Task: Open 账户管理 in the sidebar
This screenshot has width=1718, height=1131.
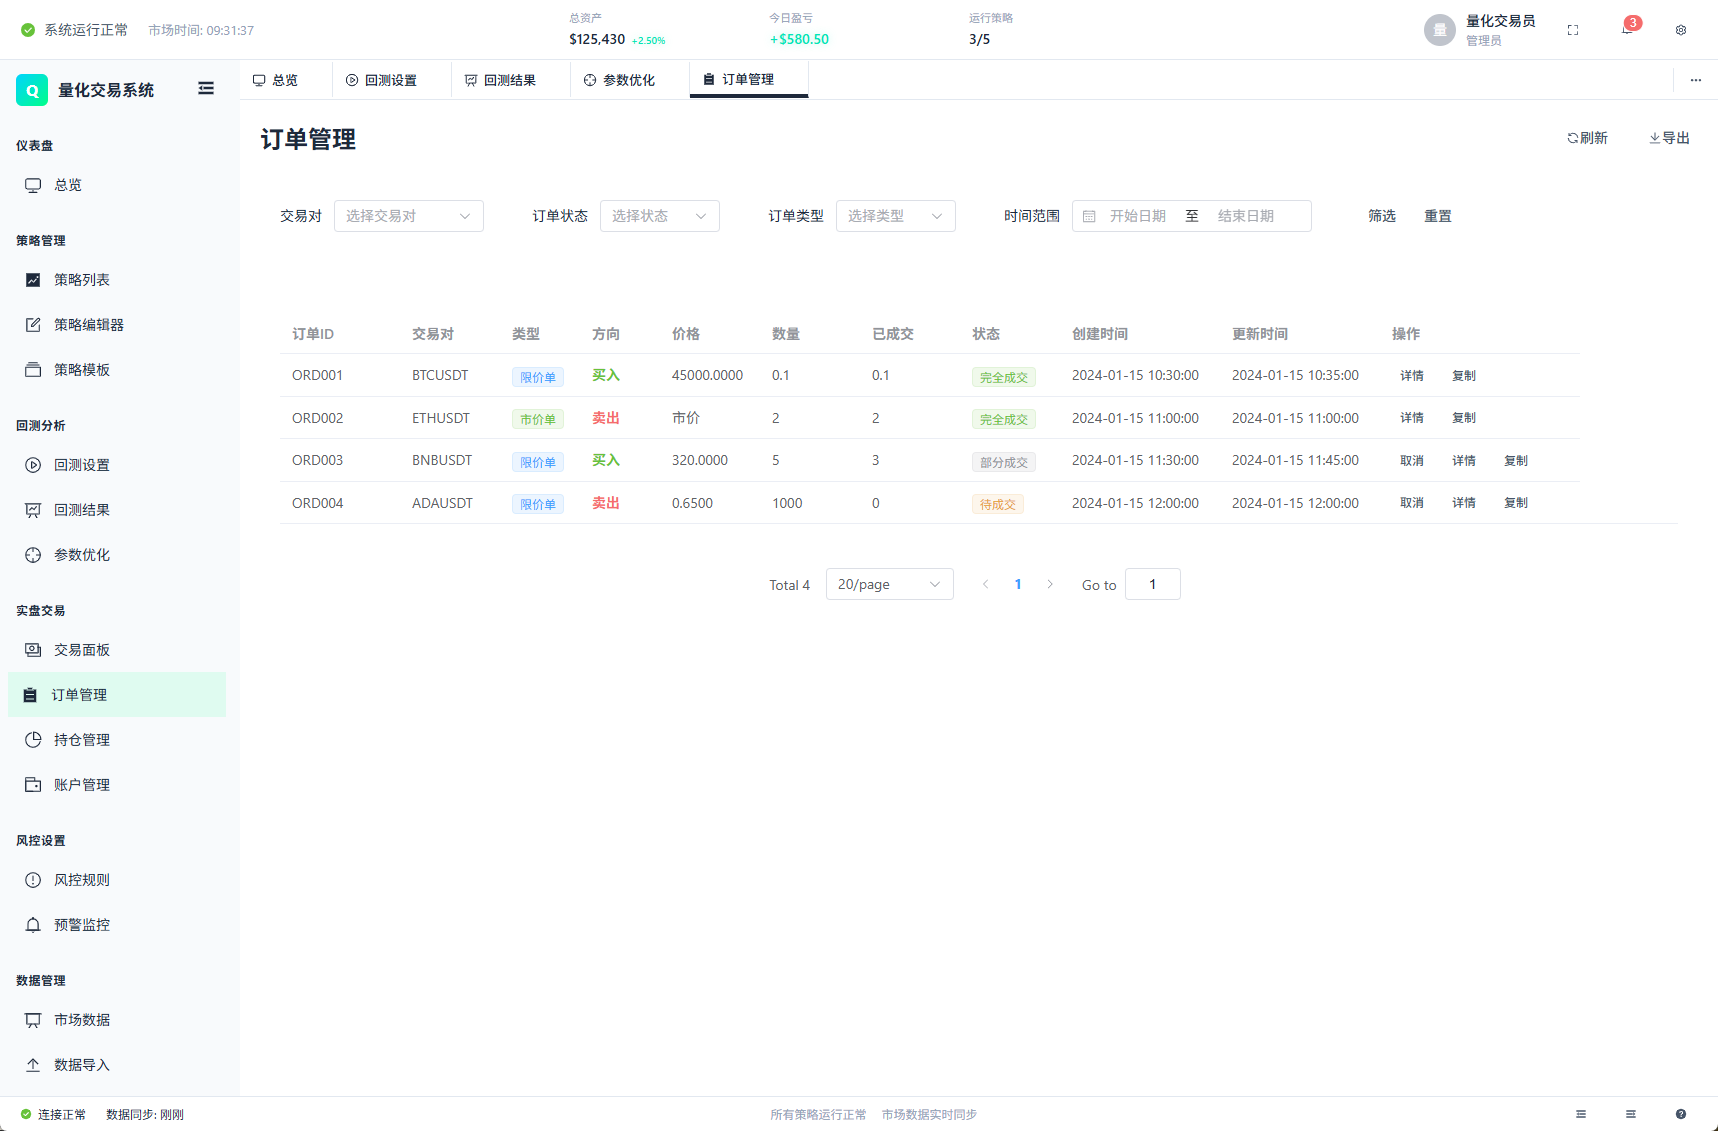Action: coord(117,785)
